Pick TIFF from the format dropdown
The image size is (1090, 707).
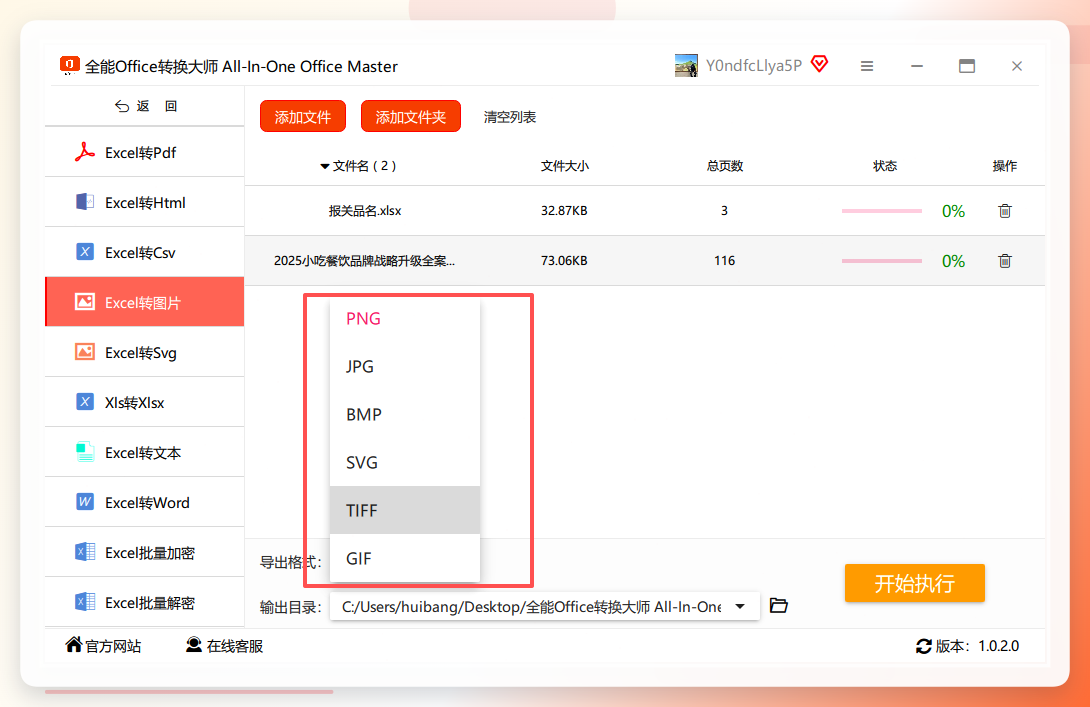(x=405, y=510)
